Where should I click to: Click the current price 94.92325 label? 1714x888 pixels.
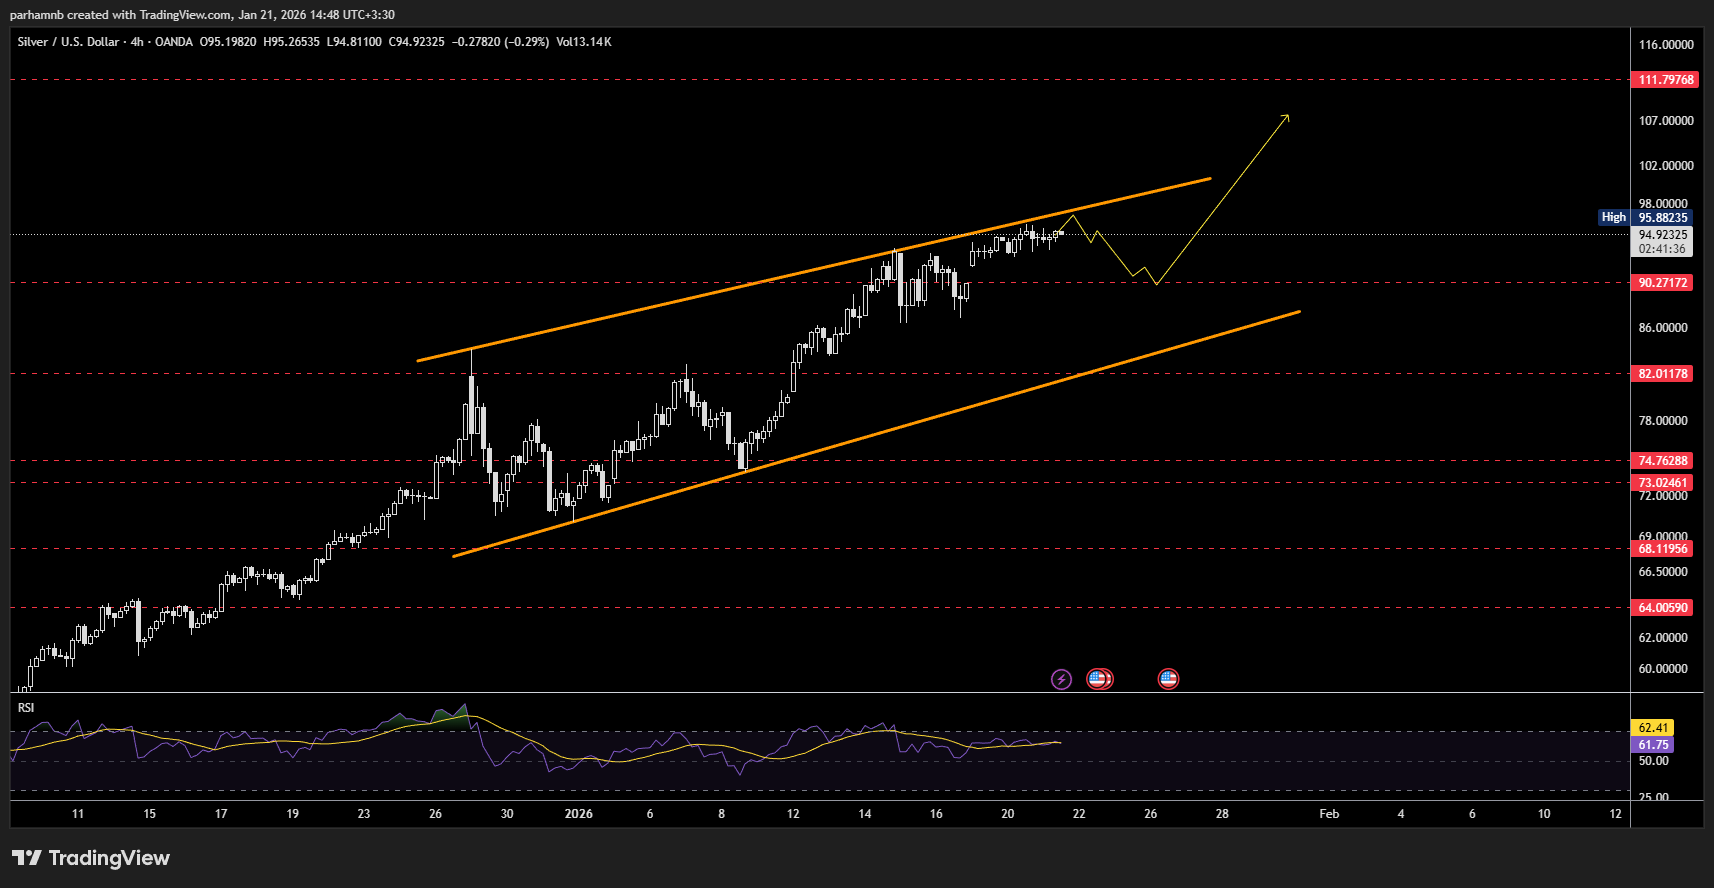pyautogui.click(x=1662, y=235)
